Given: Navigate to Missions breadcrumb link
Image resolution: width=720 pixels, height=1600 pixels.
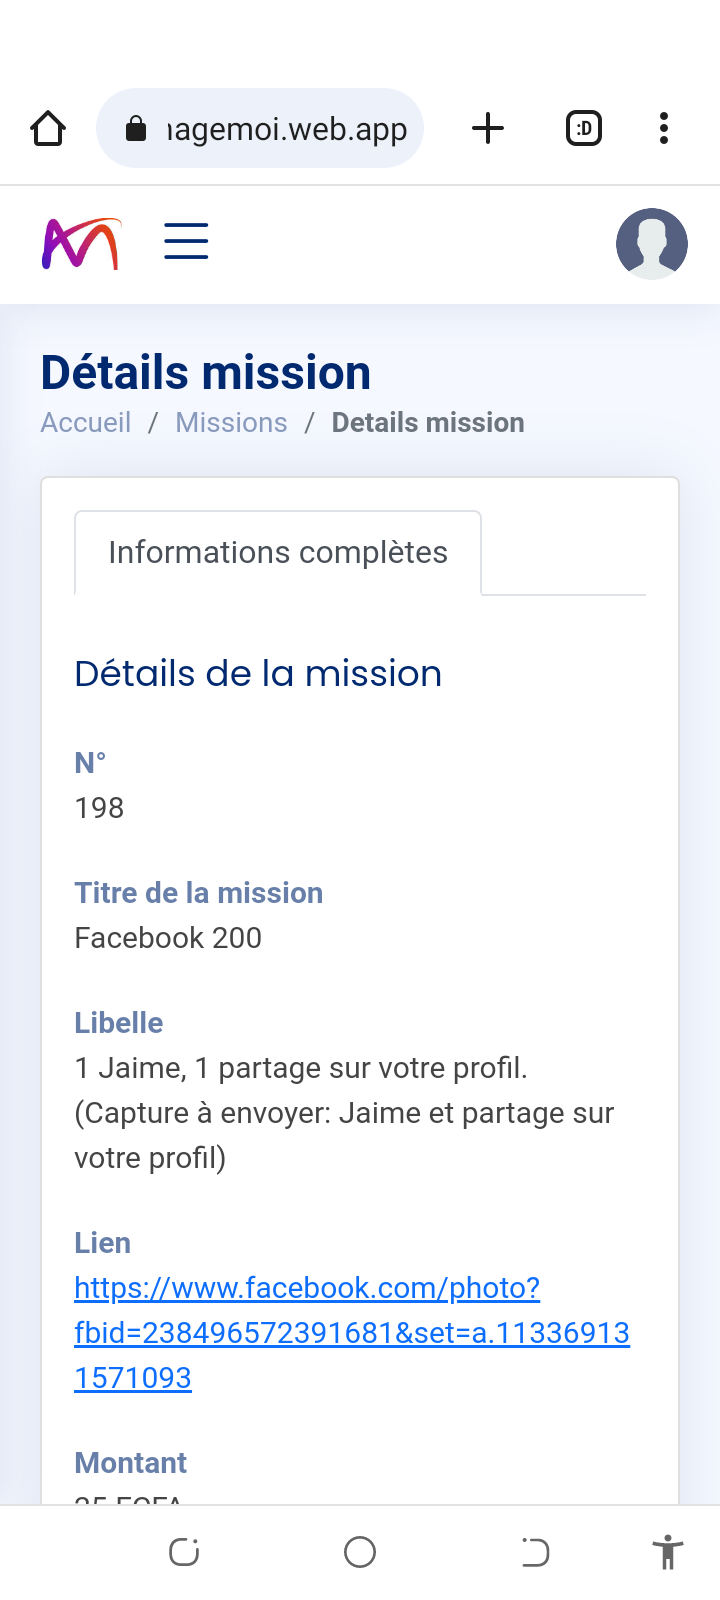Looking at the screenshot, I should [x=231, y=423].
